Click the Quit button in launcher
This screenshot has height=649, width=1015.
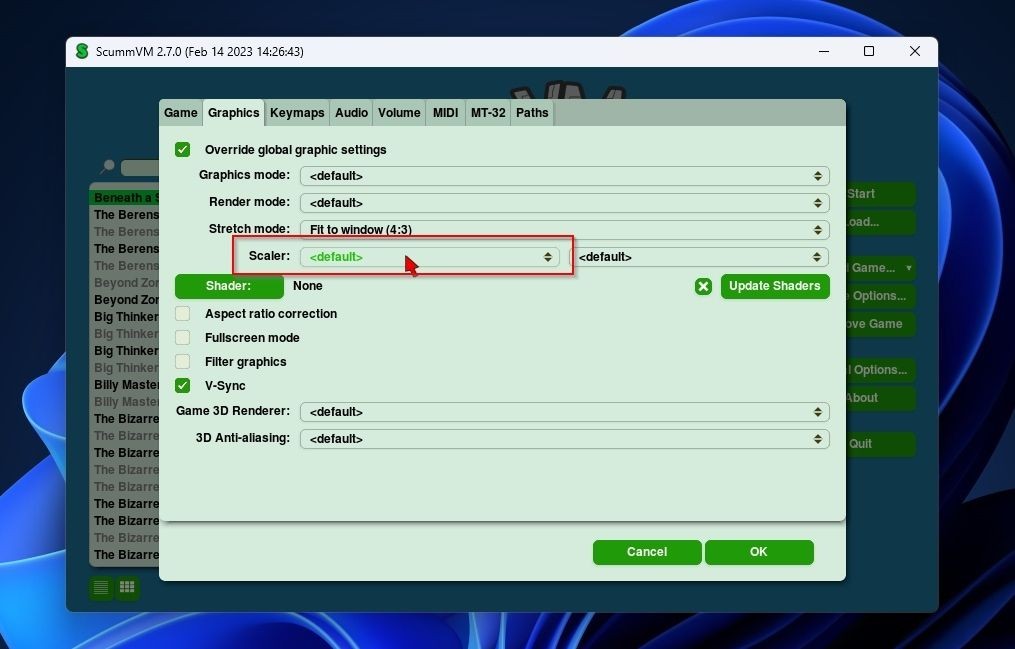880,444
